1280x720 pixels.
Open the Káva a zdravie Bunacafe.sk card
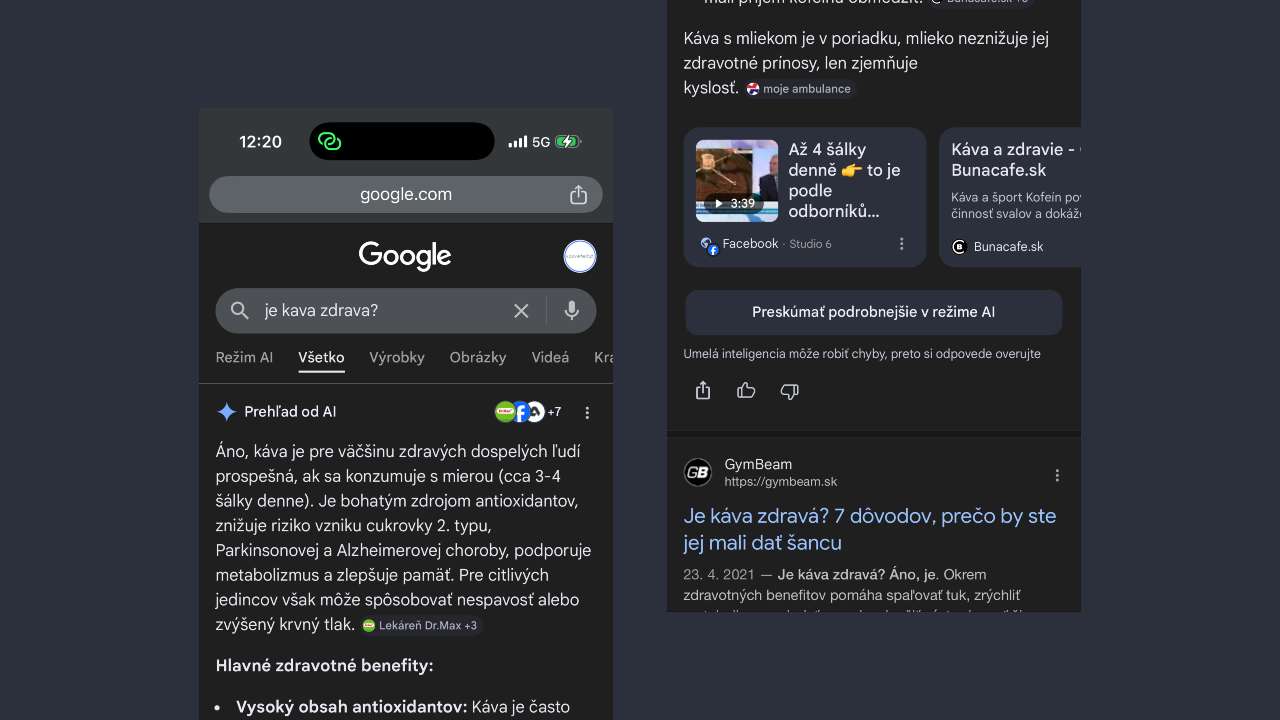click(1010, 197)
